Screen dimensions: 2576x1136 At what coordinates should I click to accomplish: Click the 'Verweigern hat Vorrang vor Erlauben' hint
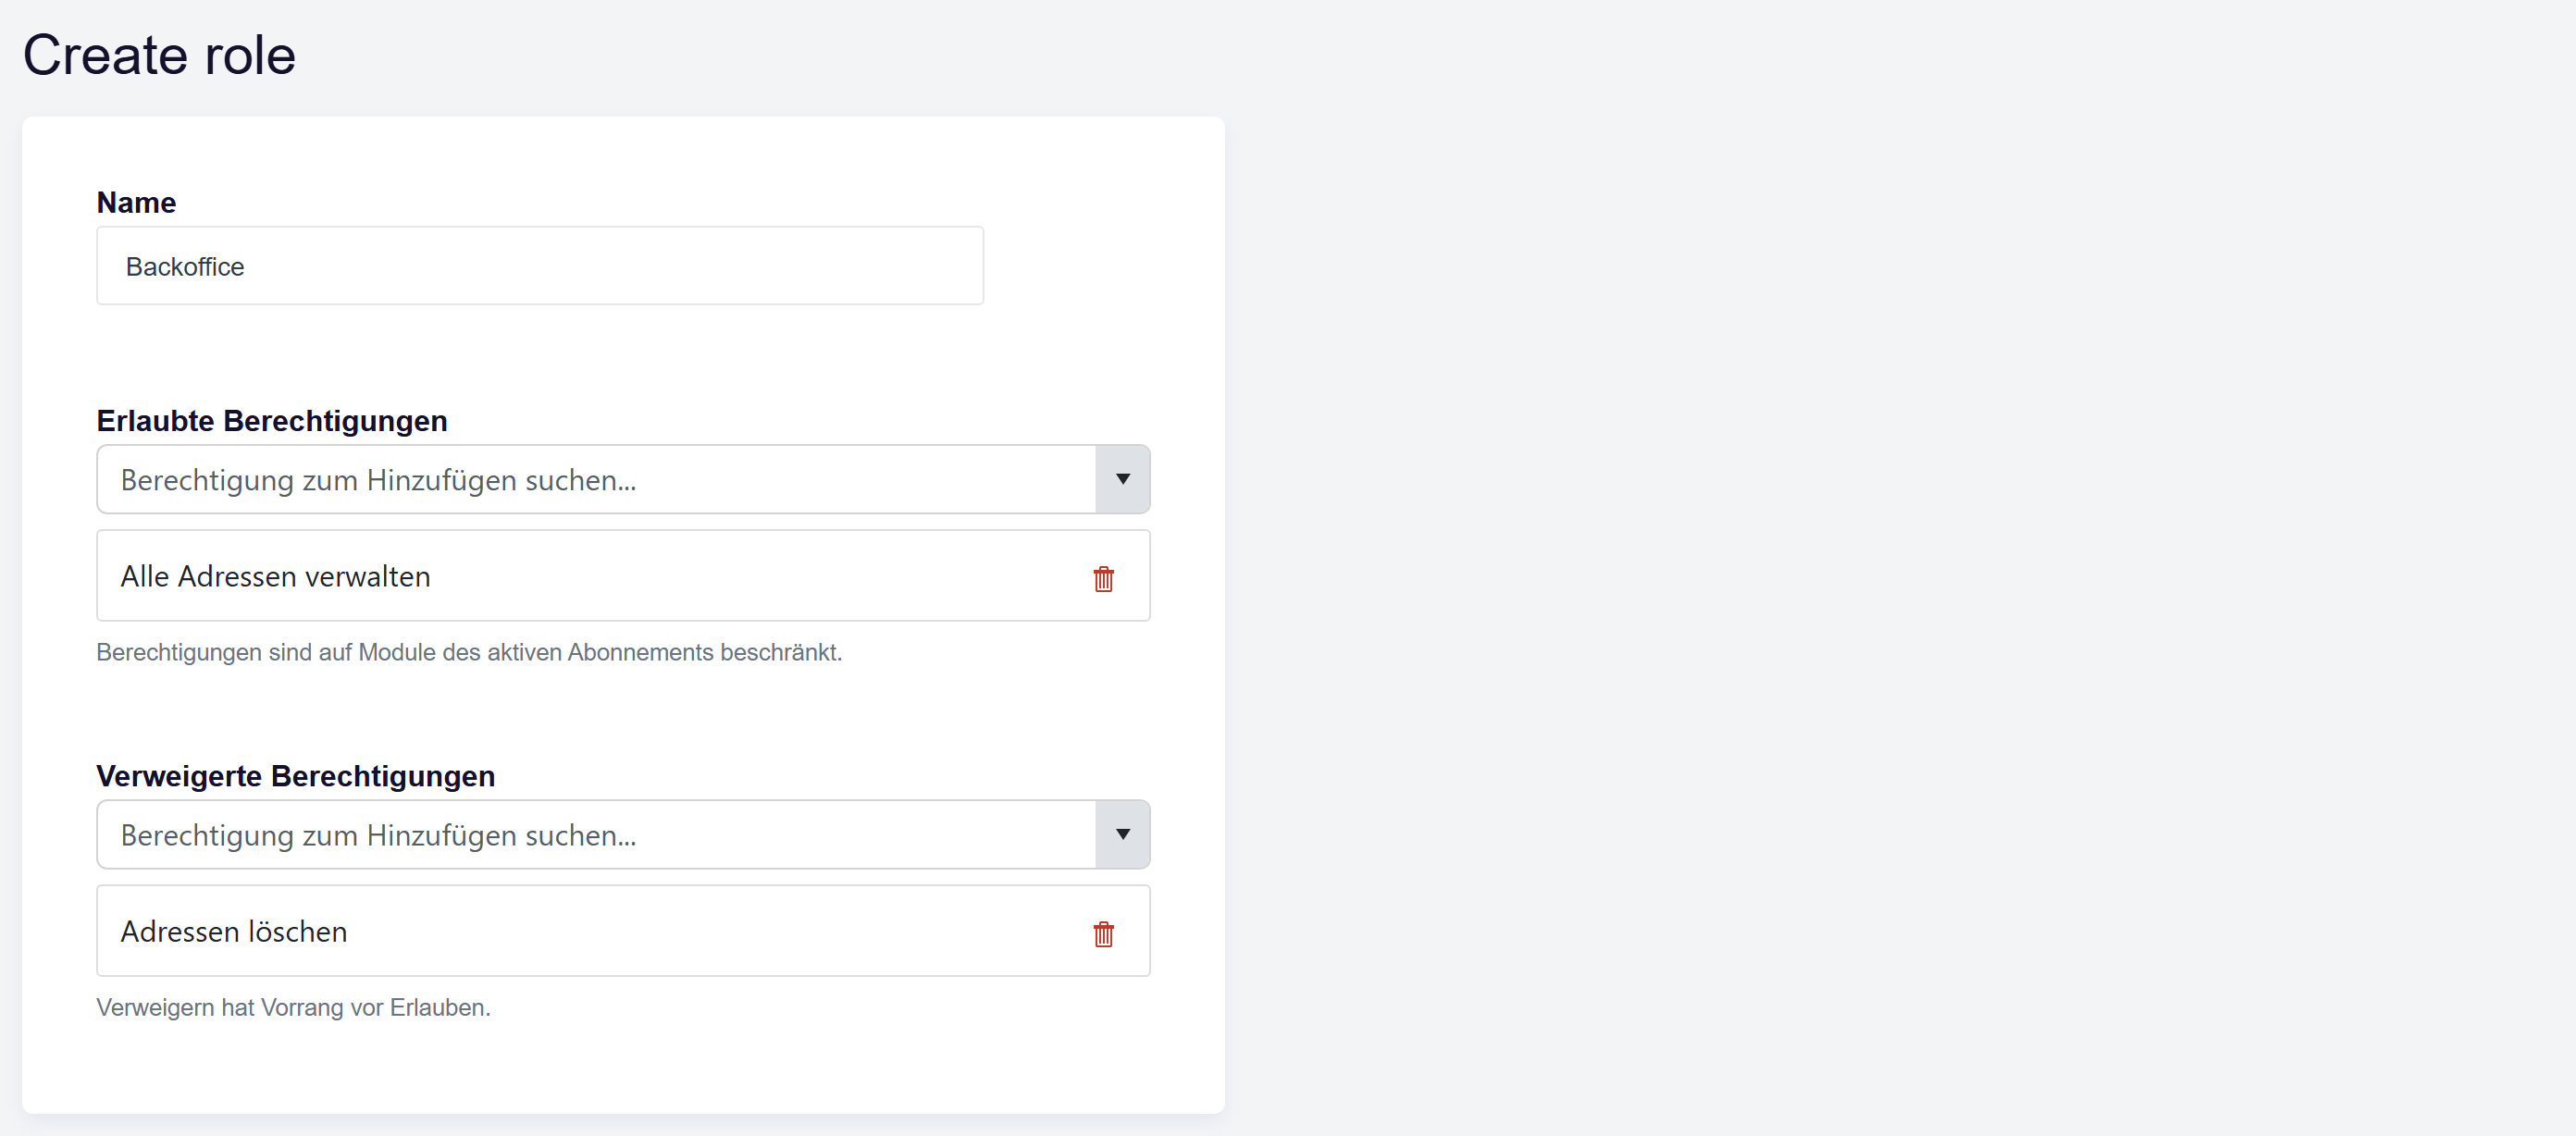point(293,1007)
